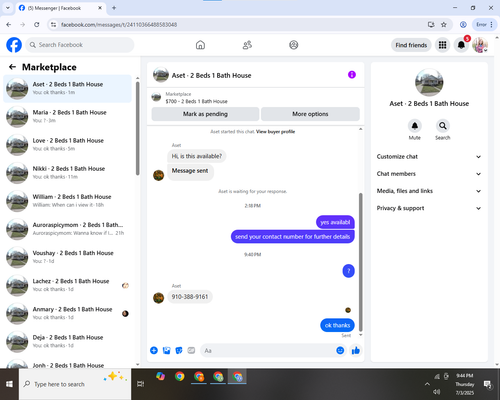This screenshot has width=500, height=400.
Task: Click the Windows taskbar search box
Action: pos(75,384)
